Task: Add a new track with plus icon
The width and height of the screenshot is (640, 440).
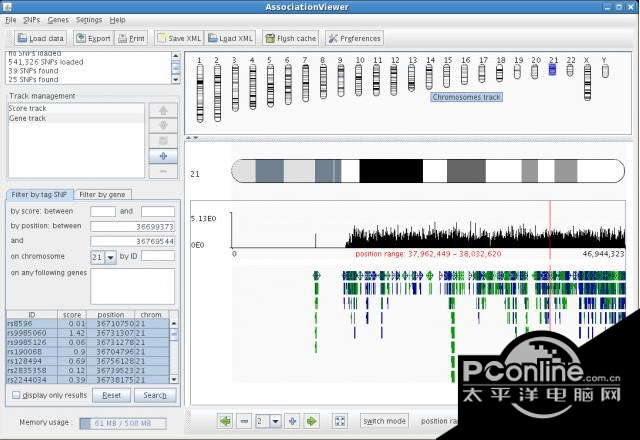Action: click(163, 156)
